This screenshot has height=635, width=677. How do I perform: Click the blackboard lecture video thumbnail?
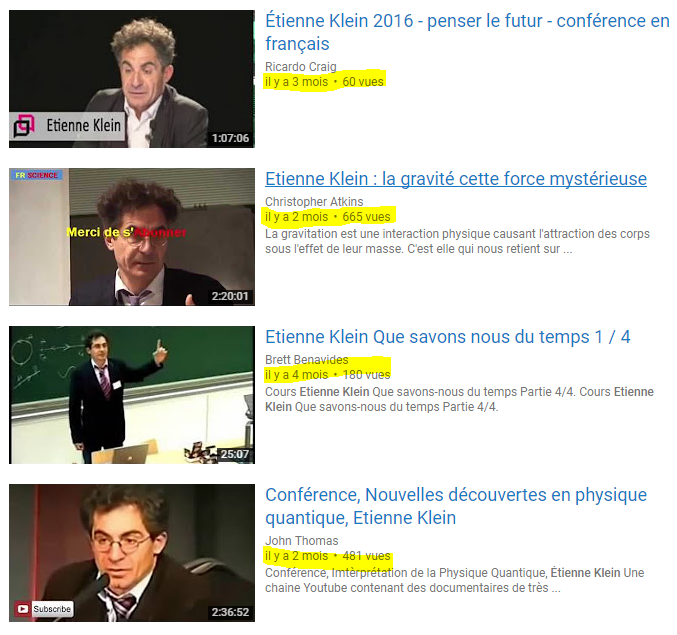(x=132, y=395)
